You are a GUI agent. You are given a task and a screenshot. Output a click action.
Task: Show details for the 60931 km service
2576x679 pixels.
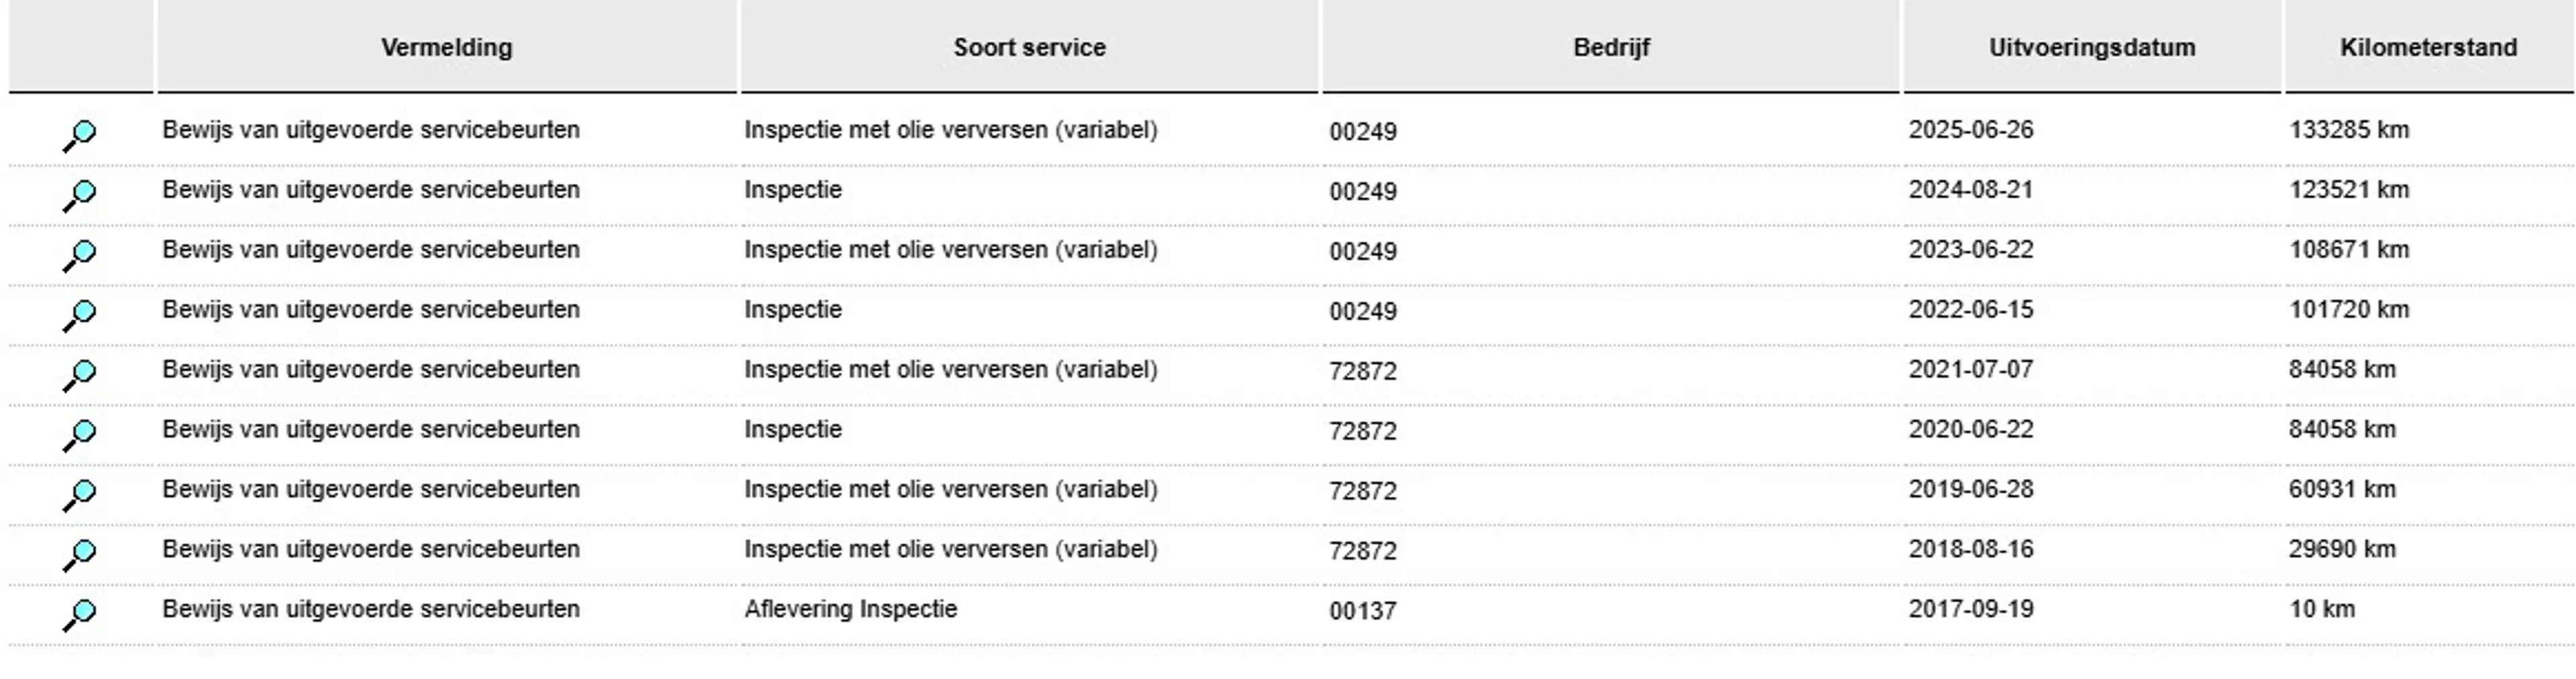pos(79,496)
